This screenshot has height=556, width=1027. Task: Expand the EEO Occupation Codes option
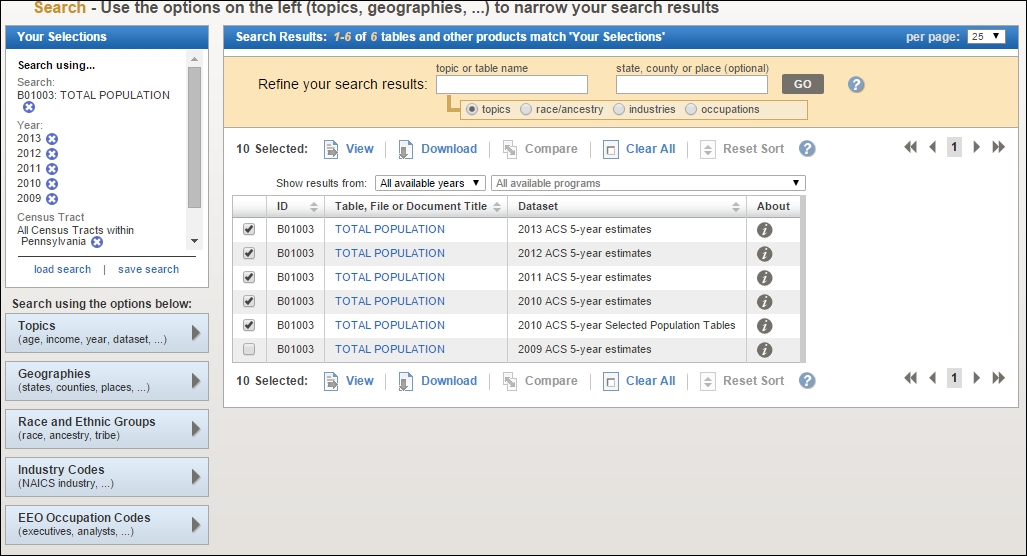(107, 525)
